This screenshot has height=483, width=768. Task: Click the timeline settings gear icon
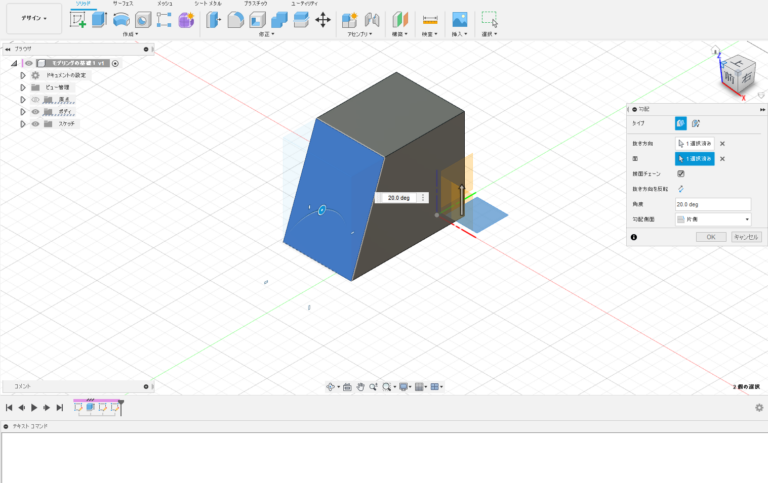tap(759, 408)
